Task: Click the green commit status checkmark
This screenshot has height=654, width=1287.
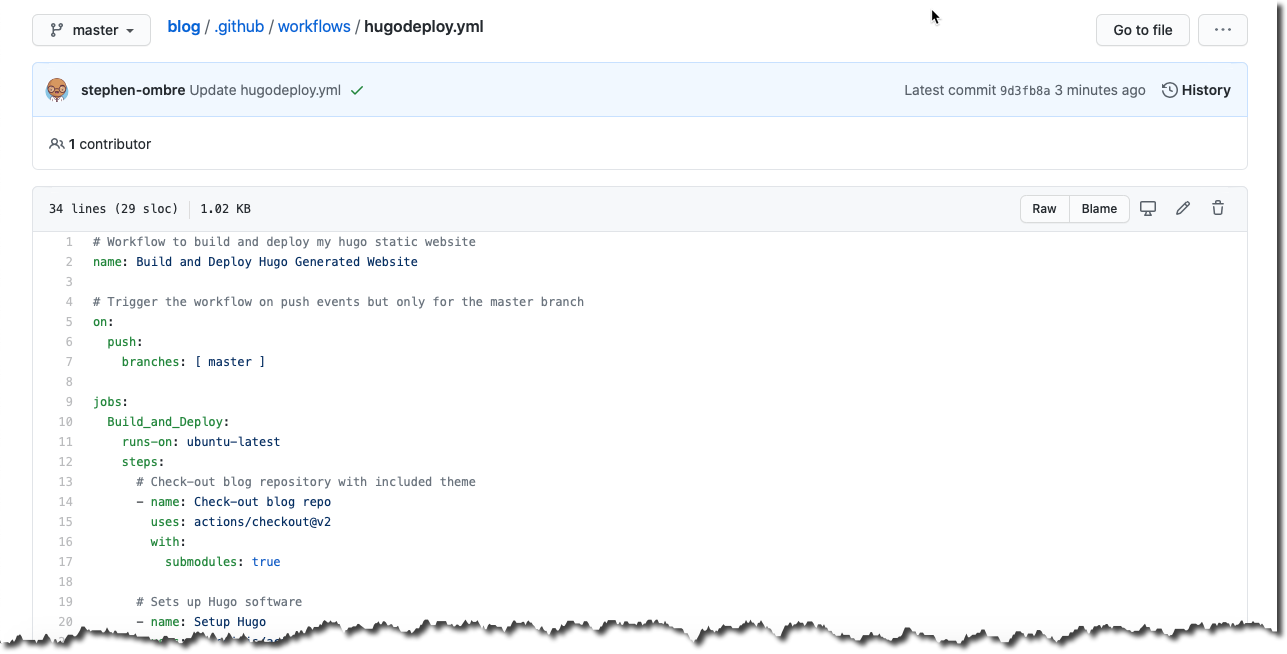Action: (x=357, y=90)
